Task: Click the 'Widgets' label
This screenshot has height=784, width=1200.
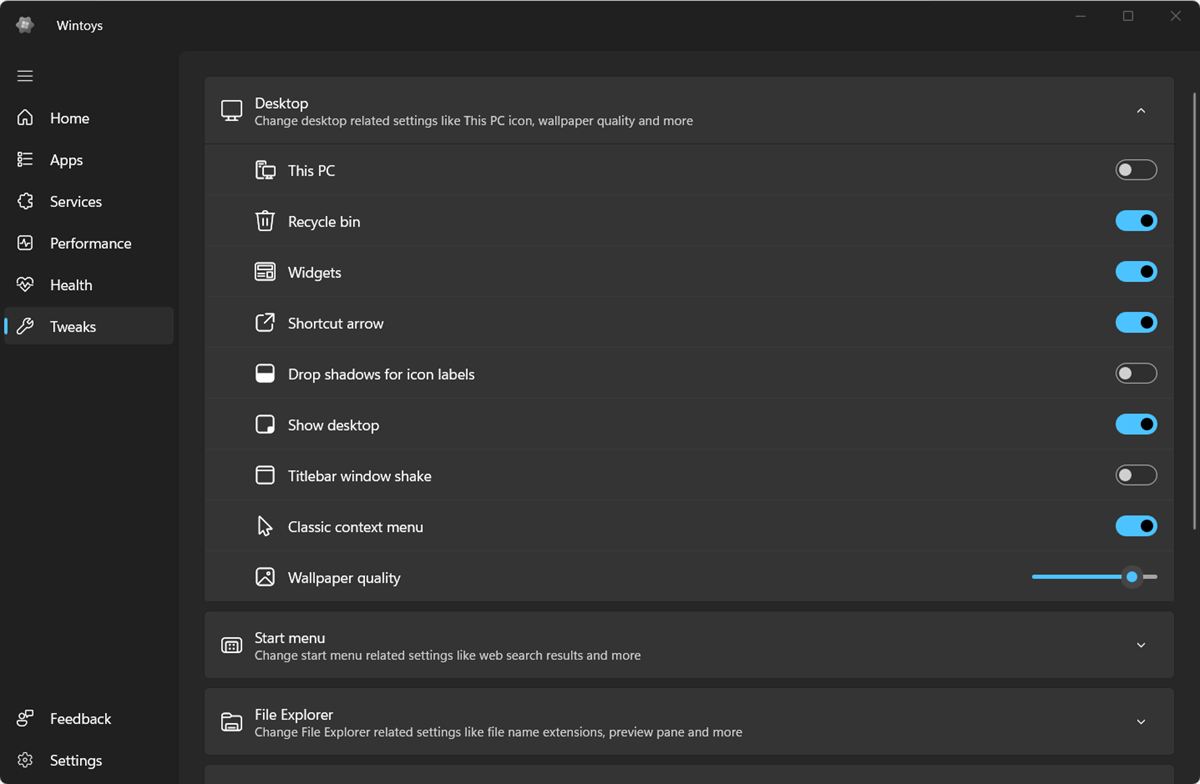Action: (314, 273)
